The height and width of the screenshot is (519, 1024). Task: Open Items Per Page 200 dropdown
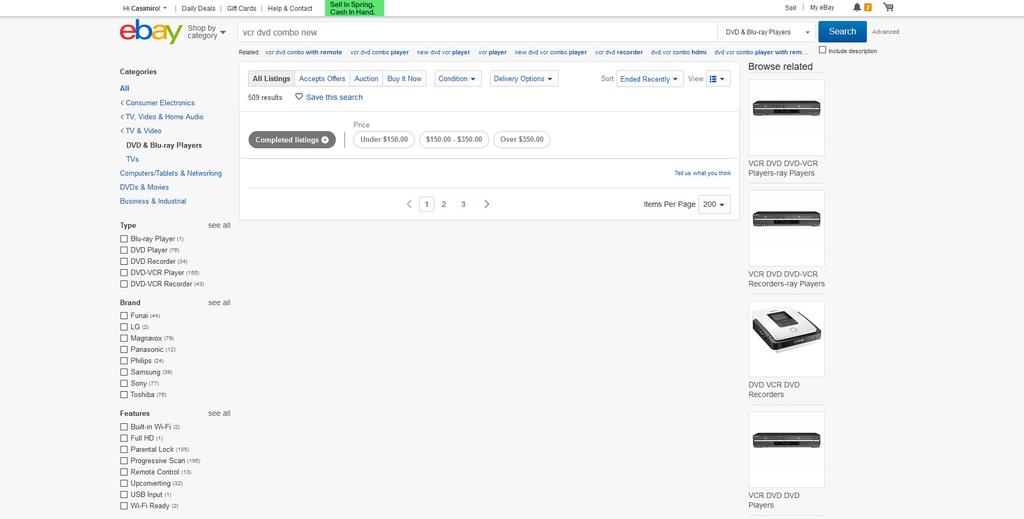pyautogui.click(x=714, y=204)
